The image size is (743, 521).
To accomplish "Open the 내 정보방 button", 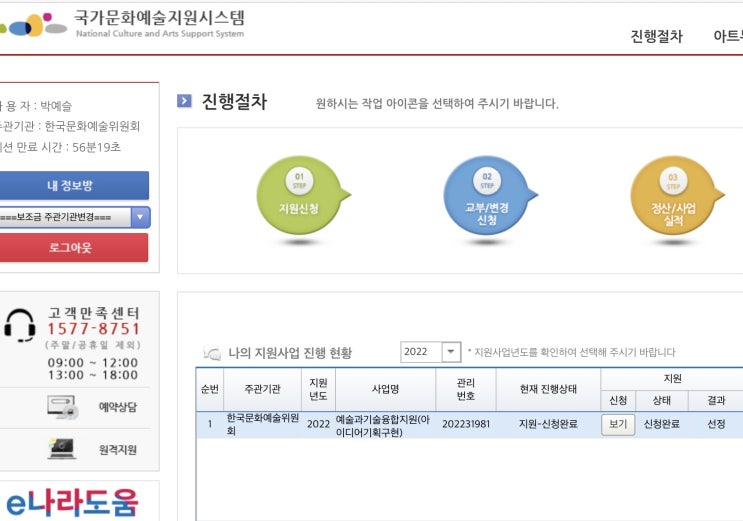I will (72, 185).
